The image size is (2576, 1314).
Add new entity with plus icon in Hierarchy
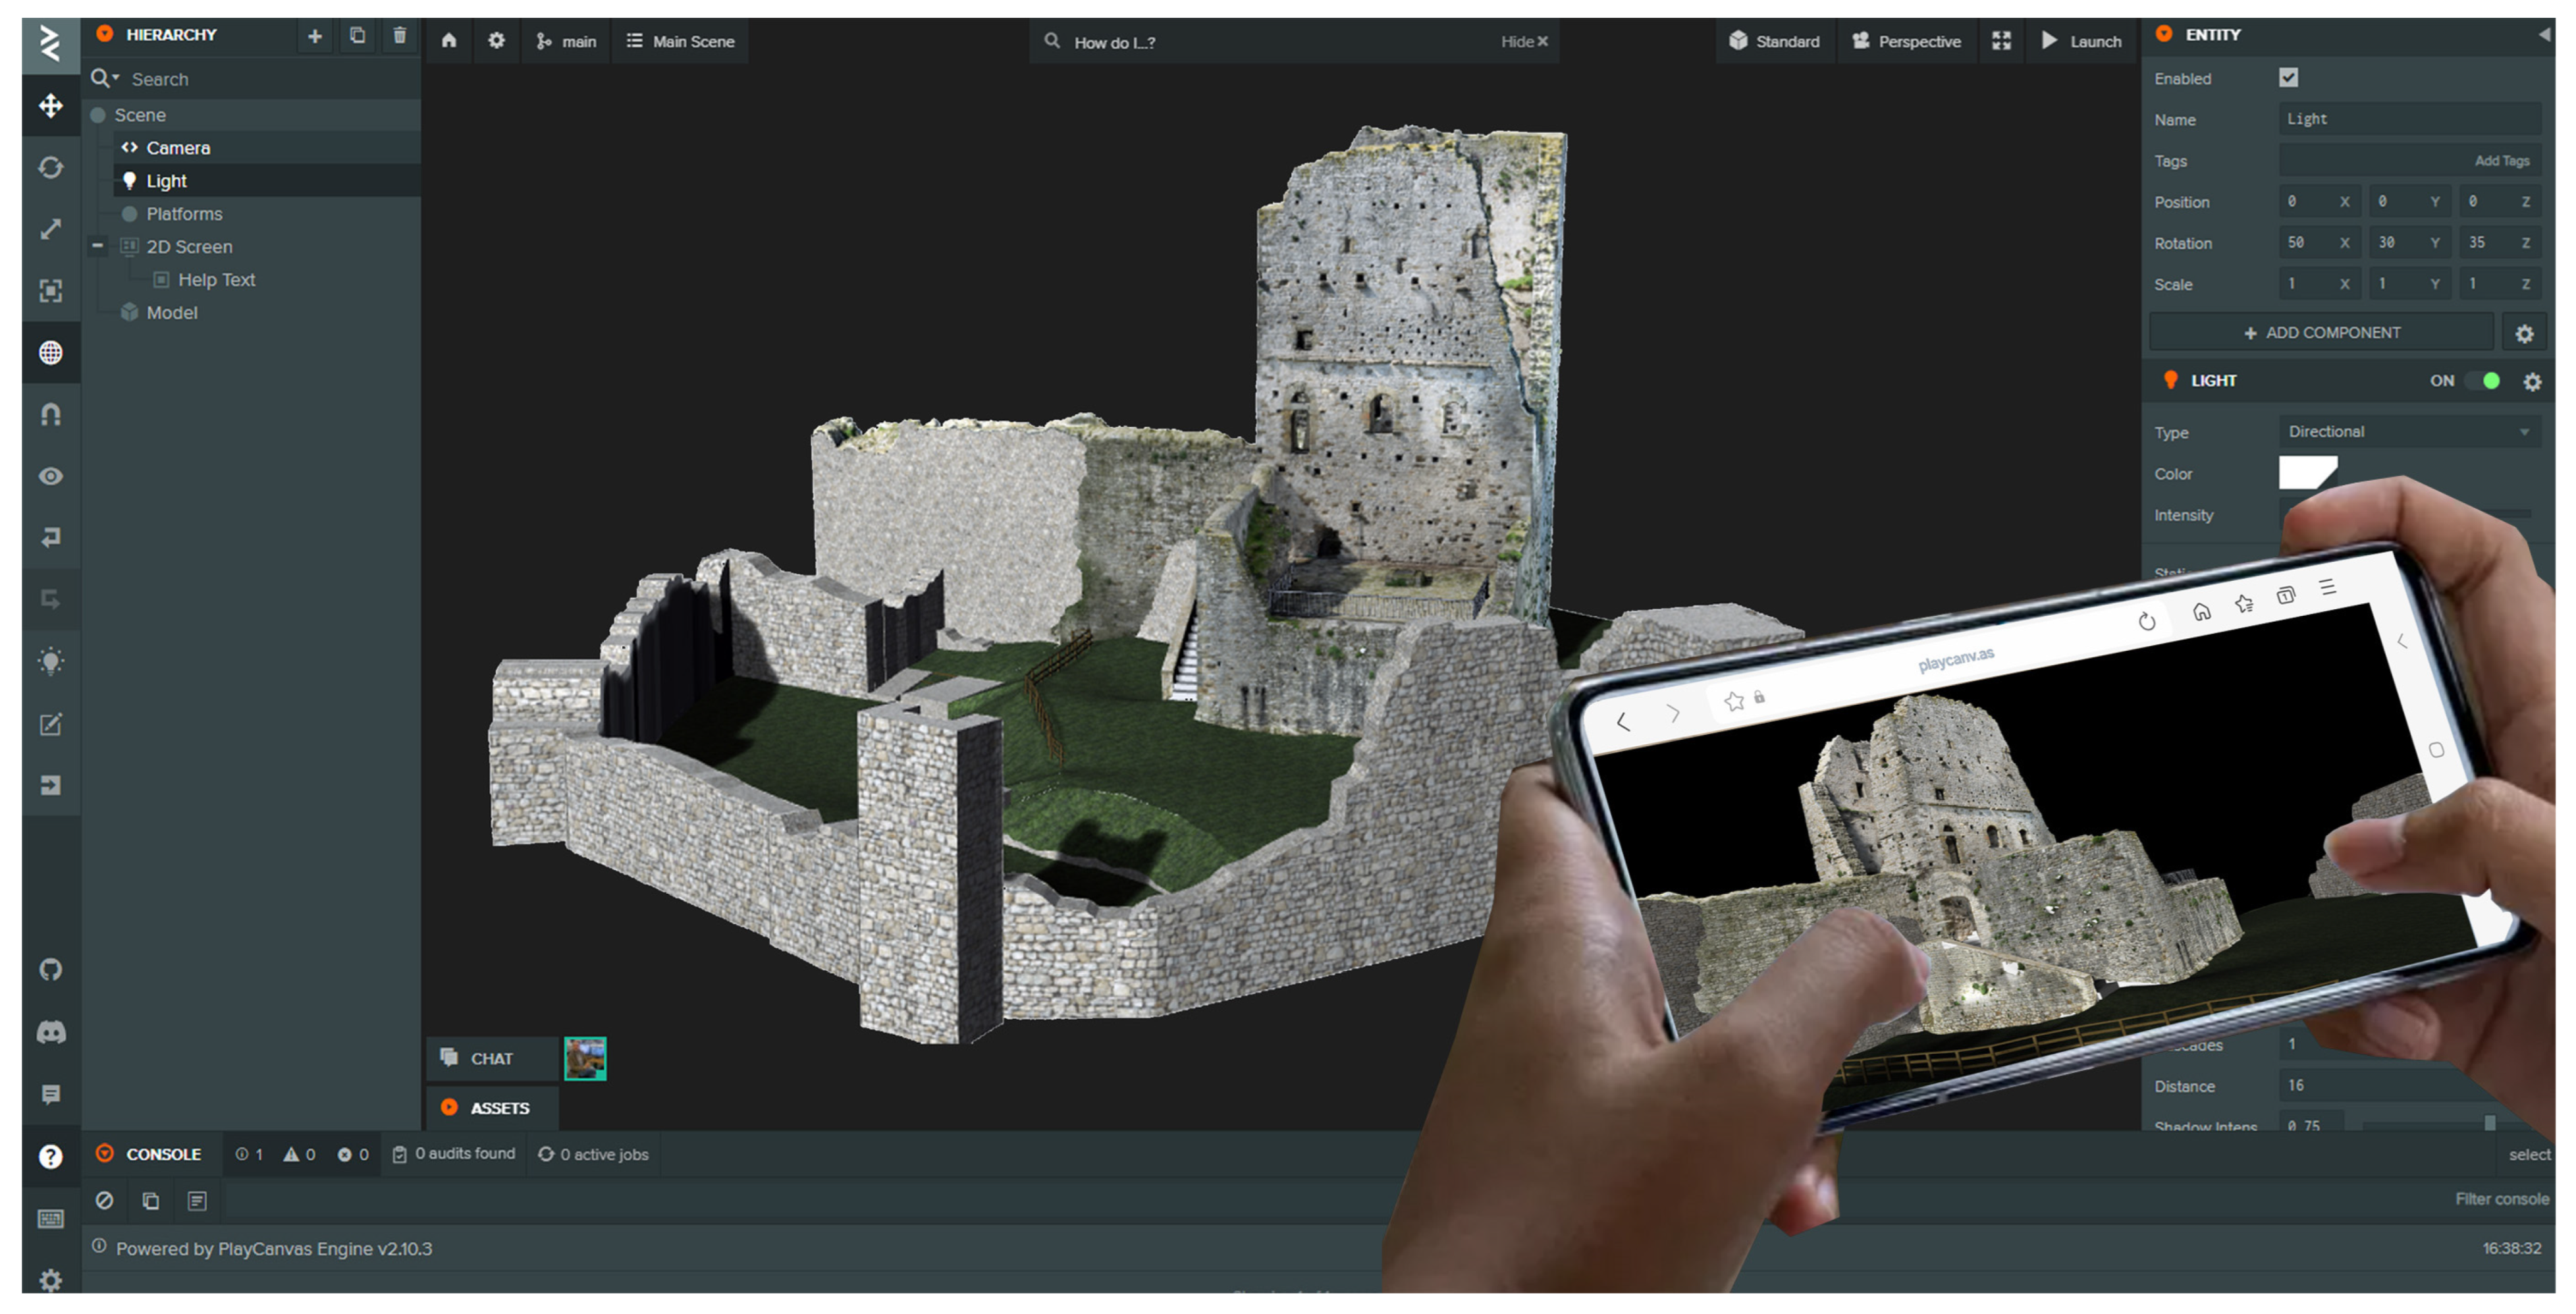[x=315, y=36]
